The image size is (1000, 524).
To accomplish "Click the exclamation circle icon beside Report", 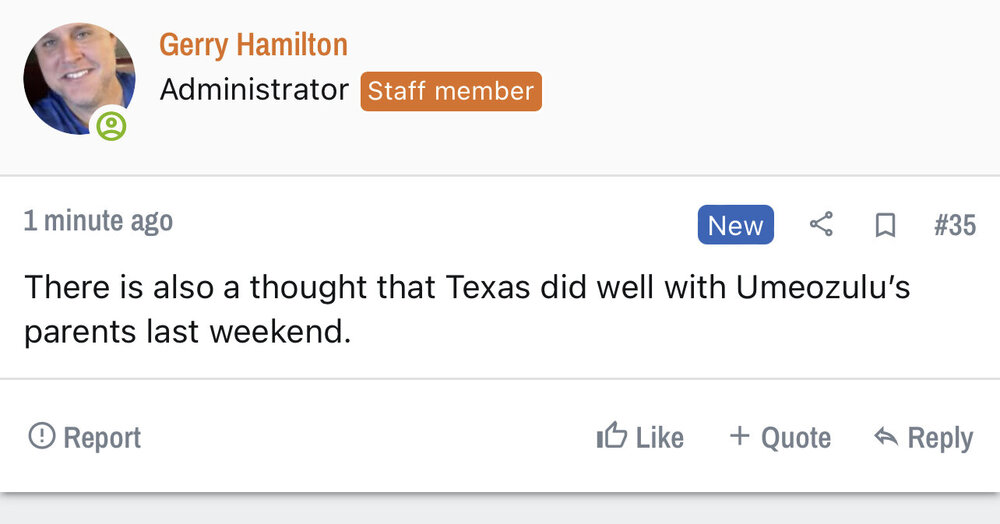I will [41, 436].
